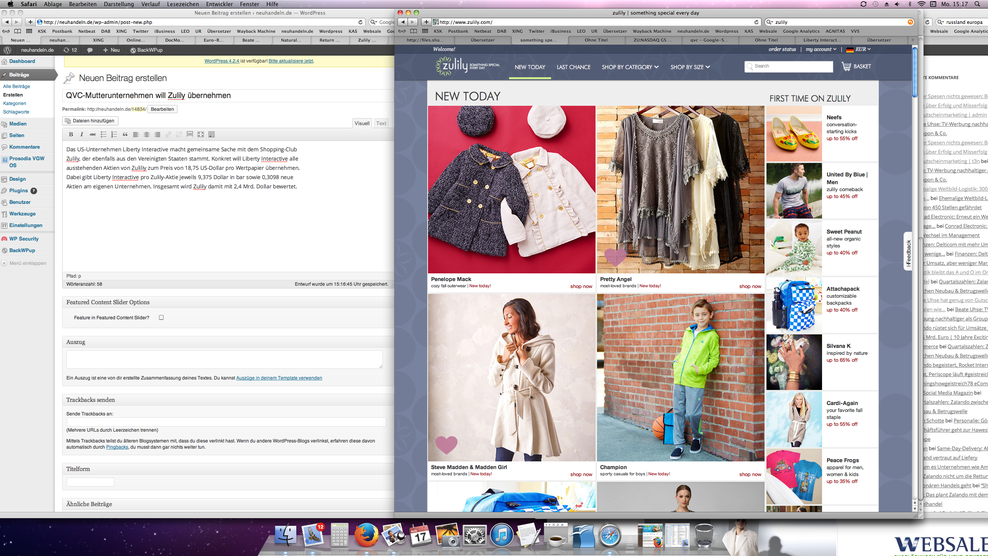Open the EUR currency dropdown on Zulily
Viewport: 988px width, 556px height.
tap(858, 49)
